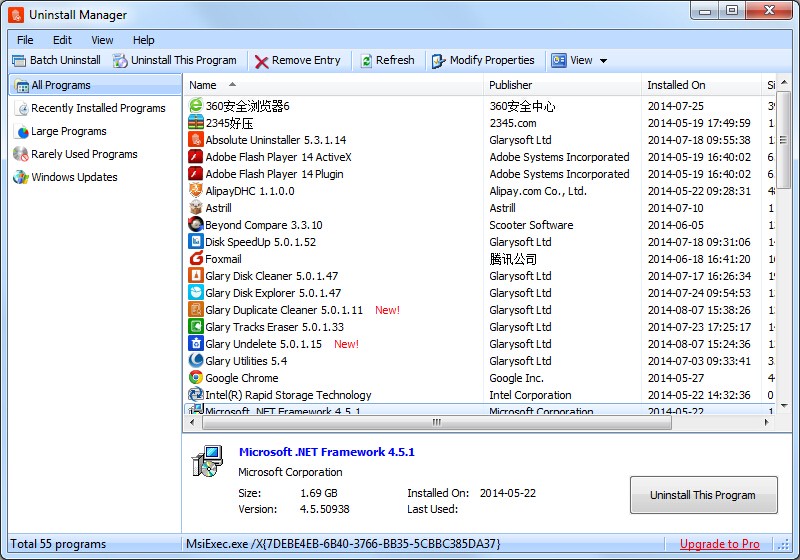Click the Refresh toolbar icon
This screenshot has width=800, height=560.
(366, 61)
